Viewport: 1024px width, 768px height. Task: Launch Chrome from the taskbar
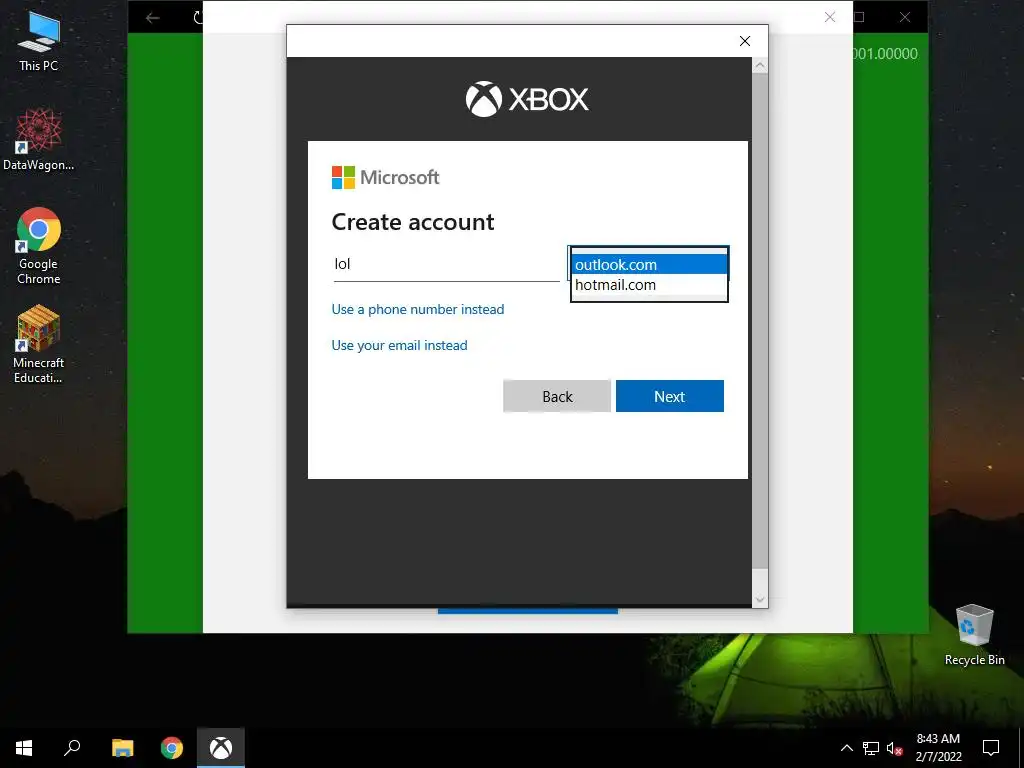172,748
